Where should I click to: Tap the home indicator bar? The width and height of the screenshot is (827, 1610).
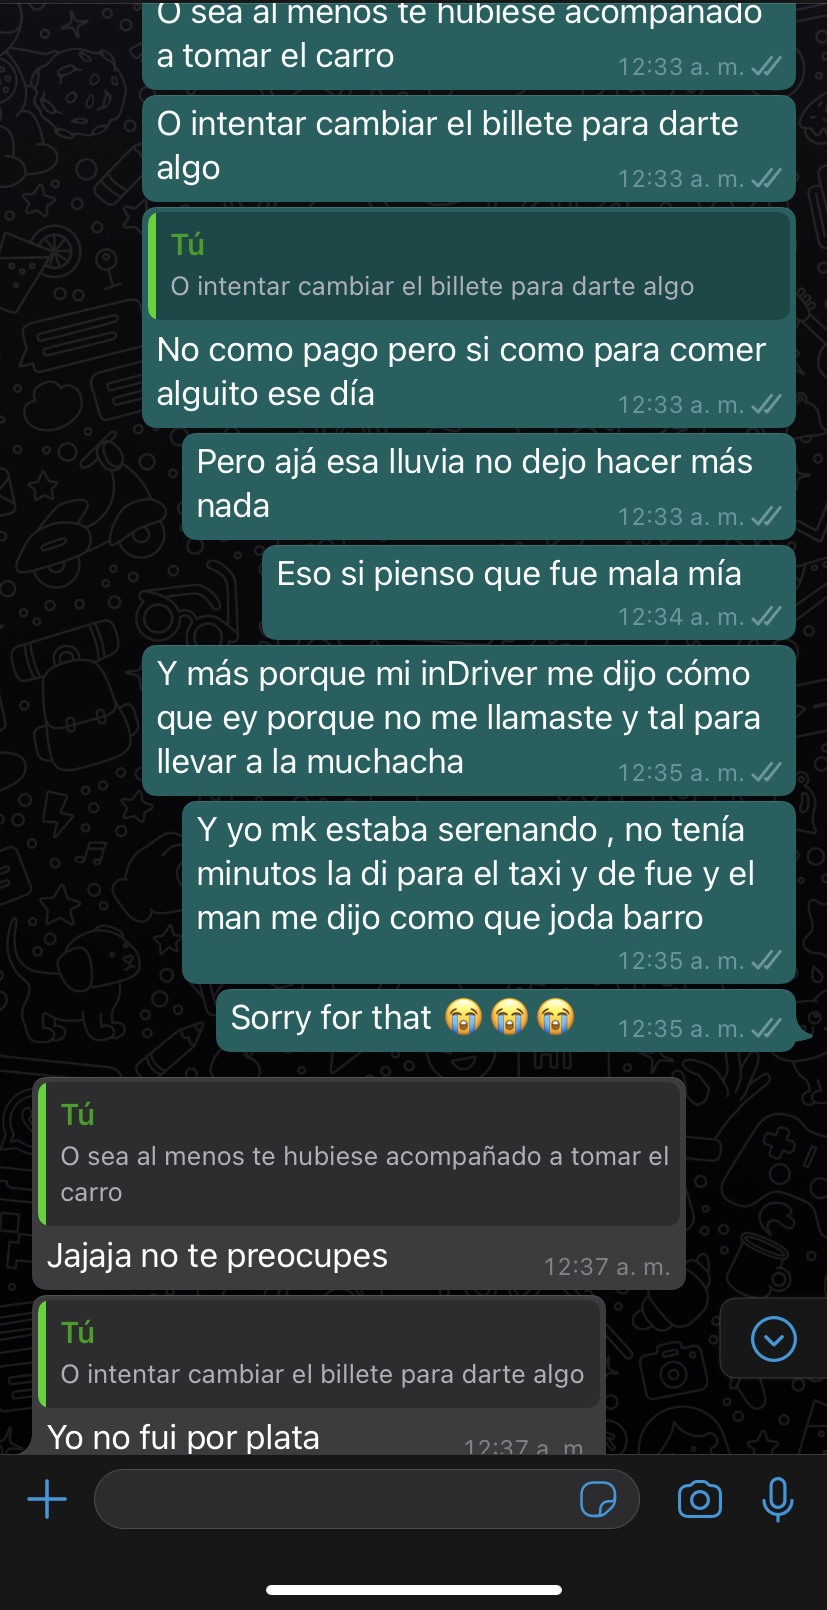click(414, 1589)
